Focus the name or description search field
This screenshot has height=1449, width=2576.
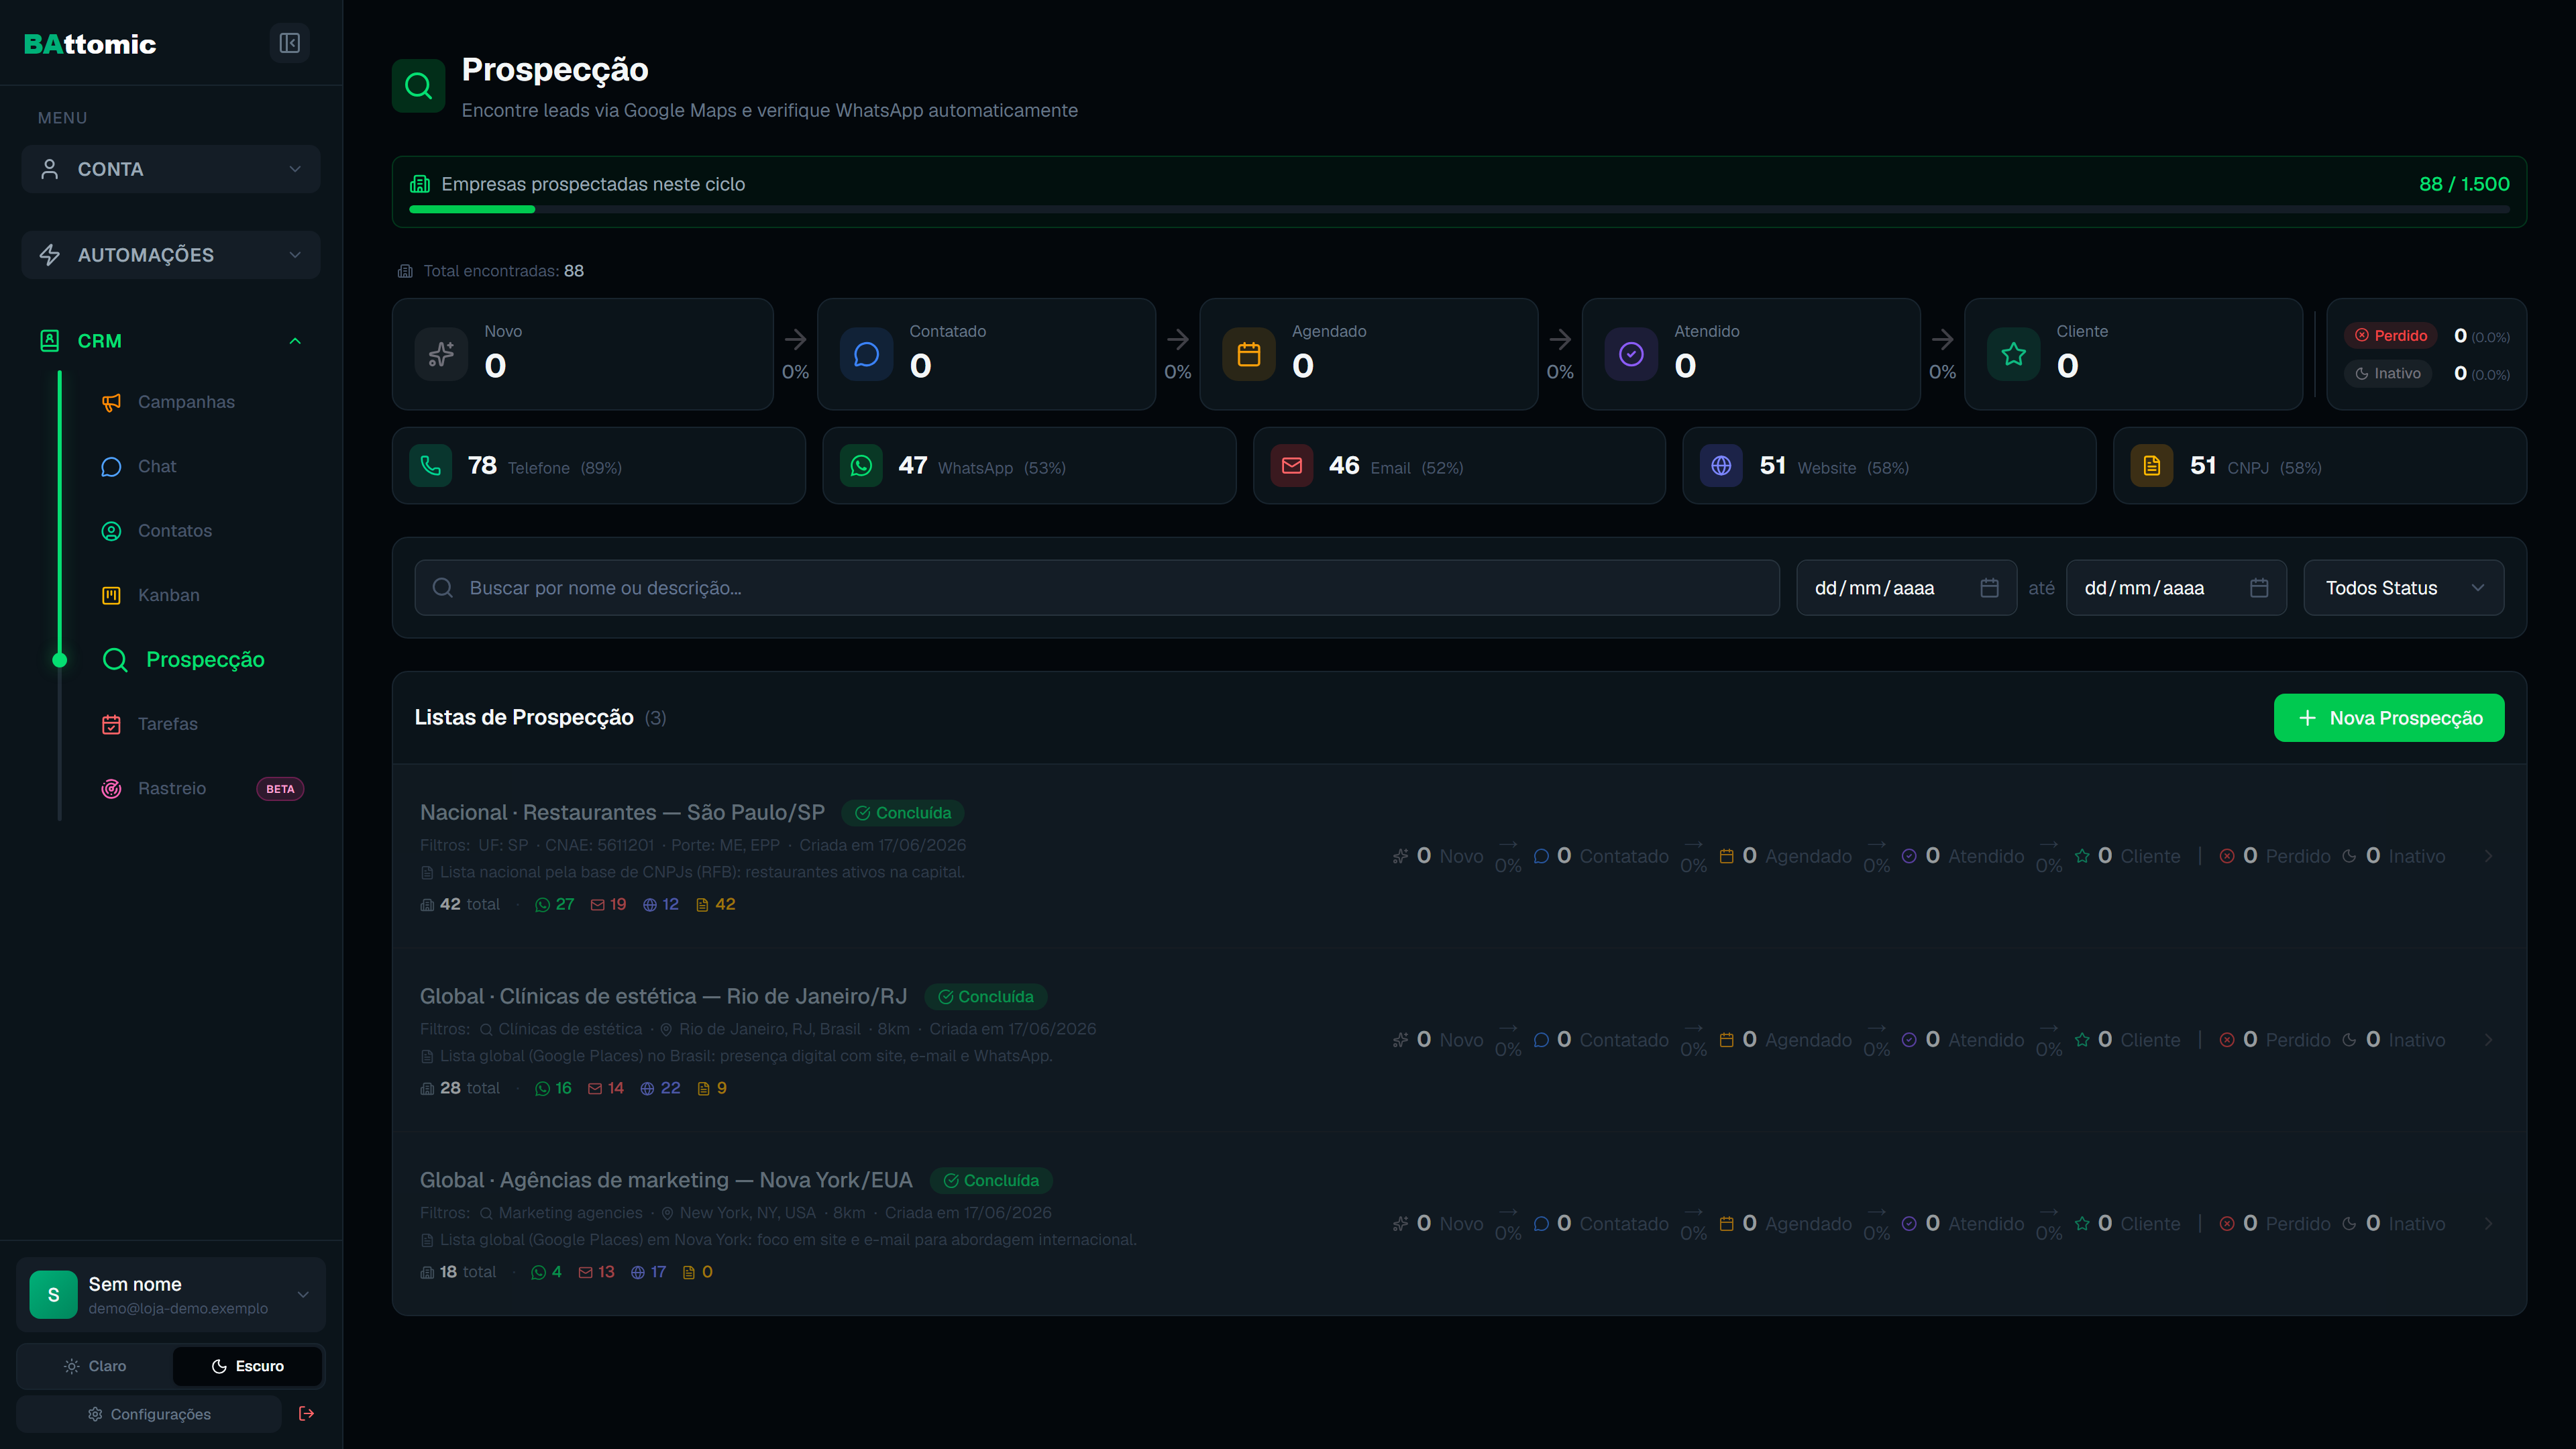click(x=1097, y=588)
